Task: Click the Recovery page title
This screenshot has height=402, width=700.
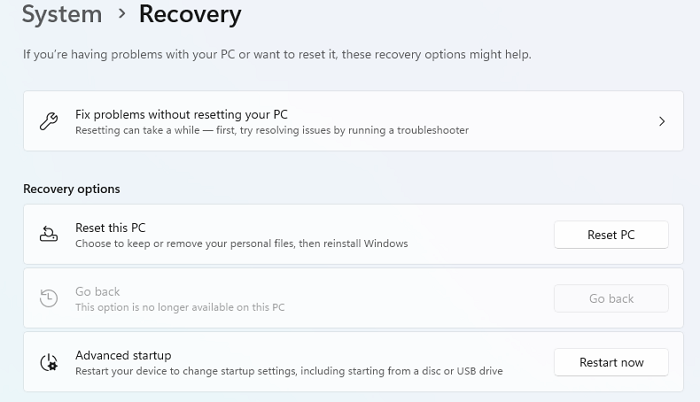Action: (190, 15)
